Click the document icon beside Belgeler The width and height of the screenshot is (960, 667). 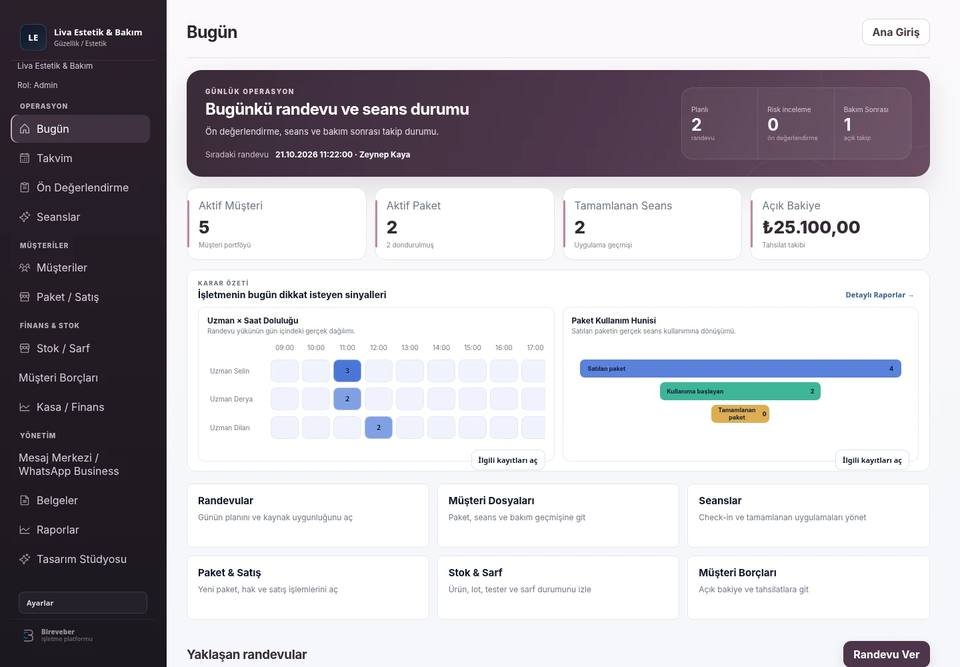[24, 500]
